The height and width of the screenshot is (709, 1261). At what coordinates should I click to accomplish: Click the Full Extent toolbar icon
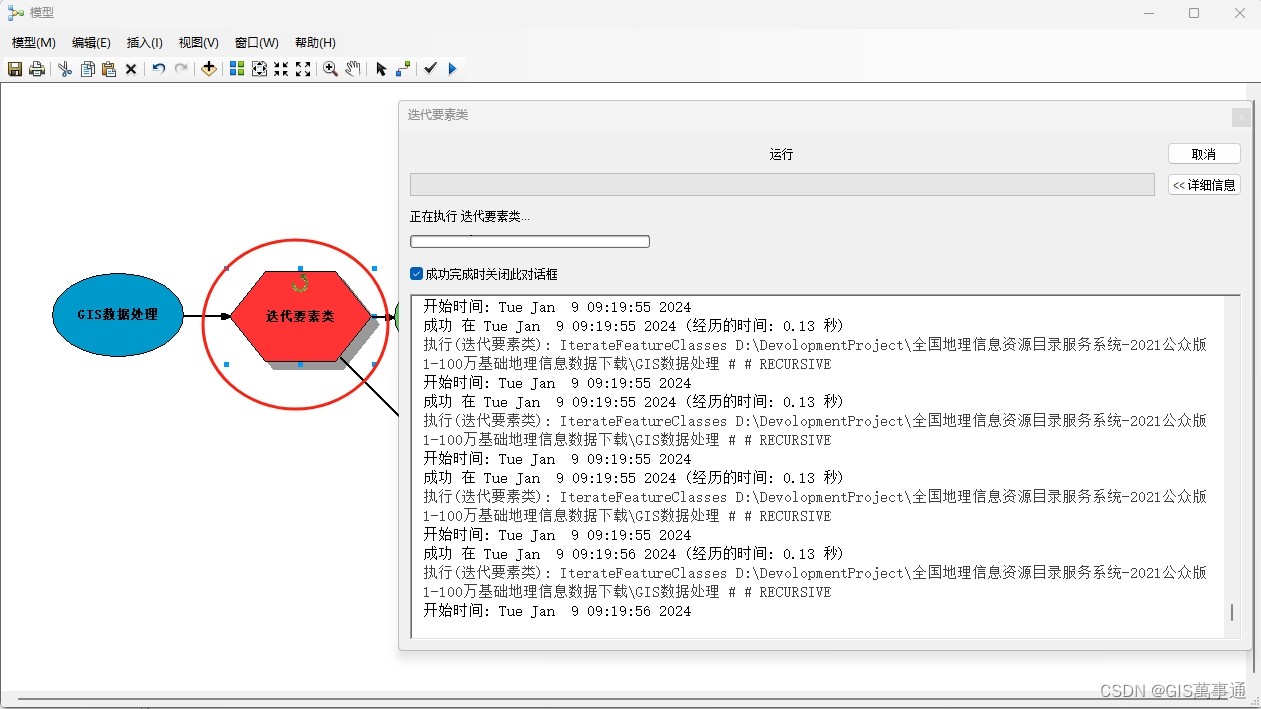point(259,68)
